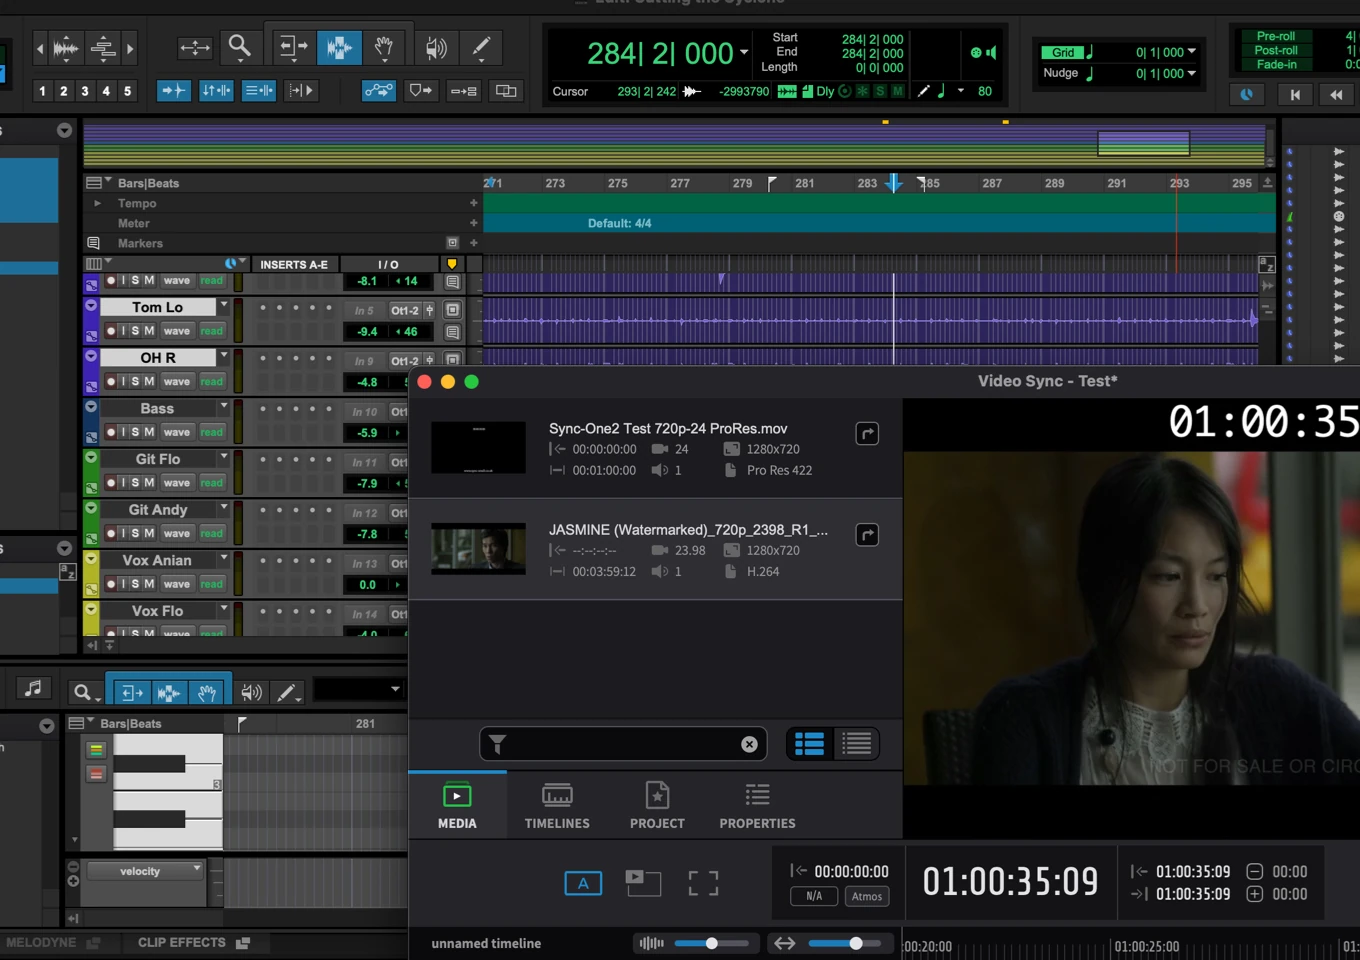Screen dimensions: 1360x960
Task: Toggle the green Grid mode indicator
Action: click(1062, 52)
